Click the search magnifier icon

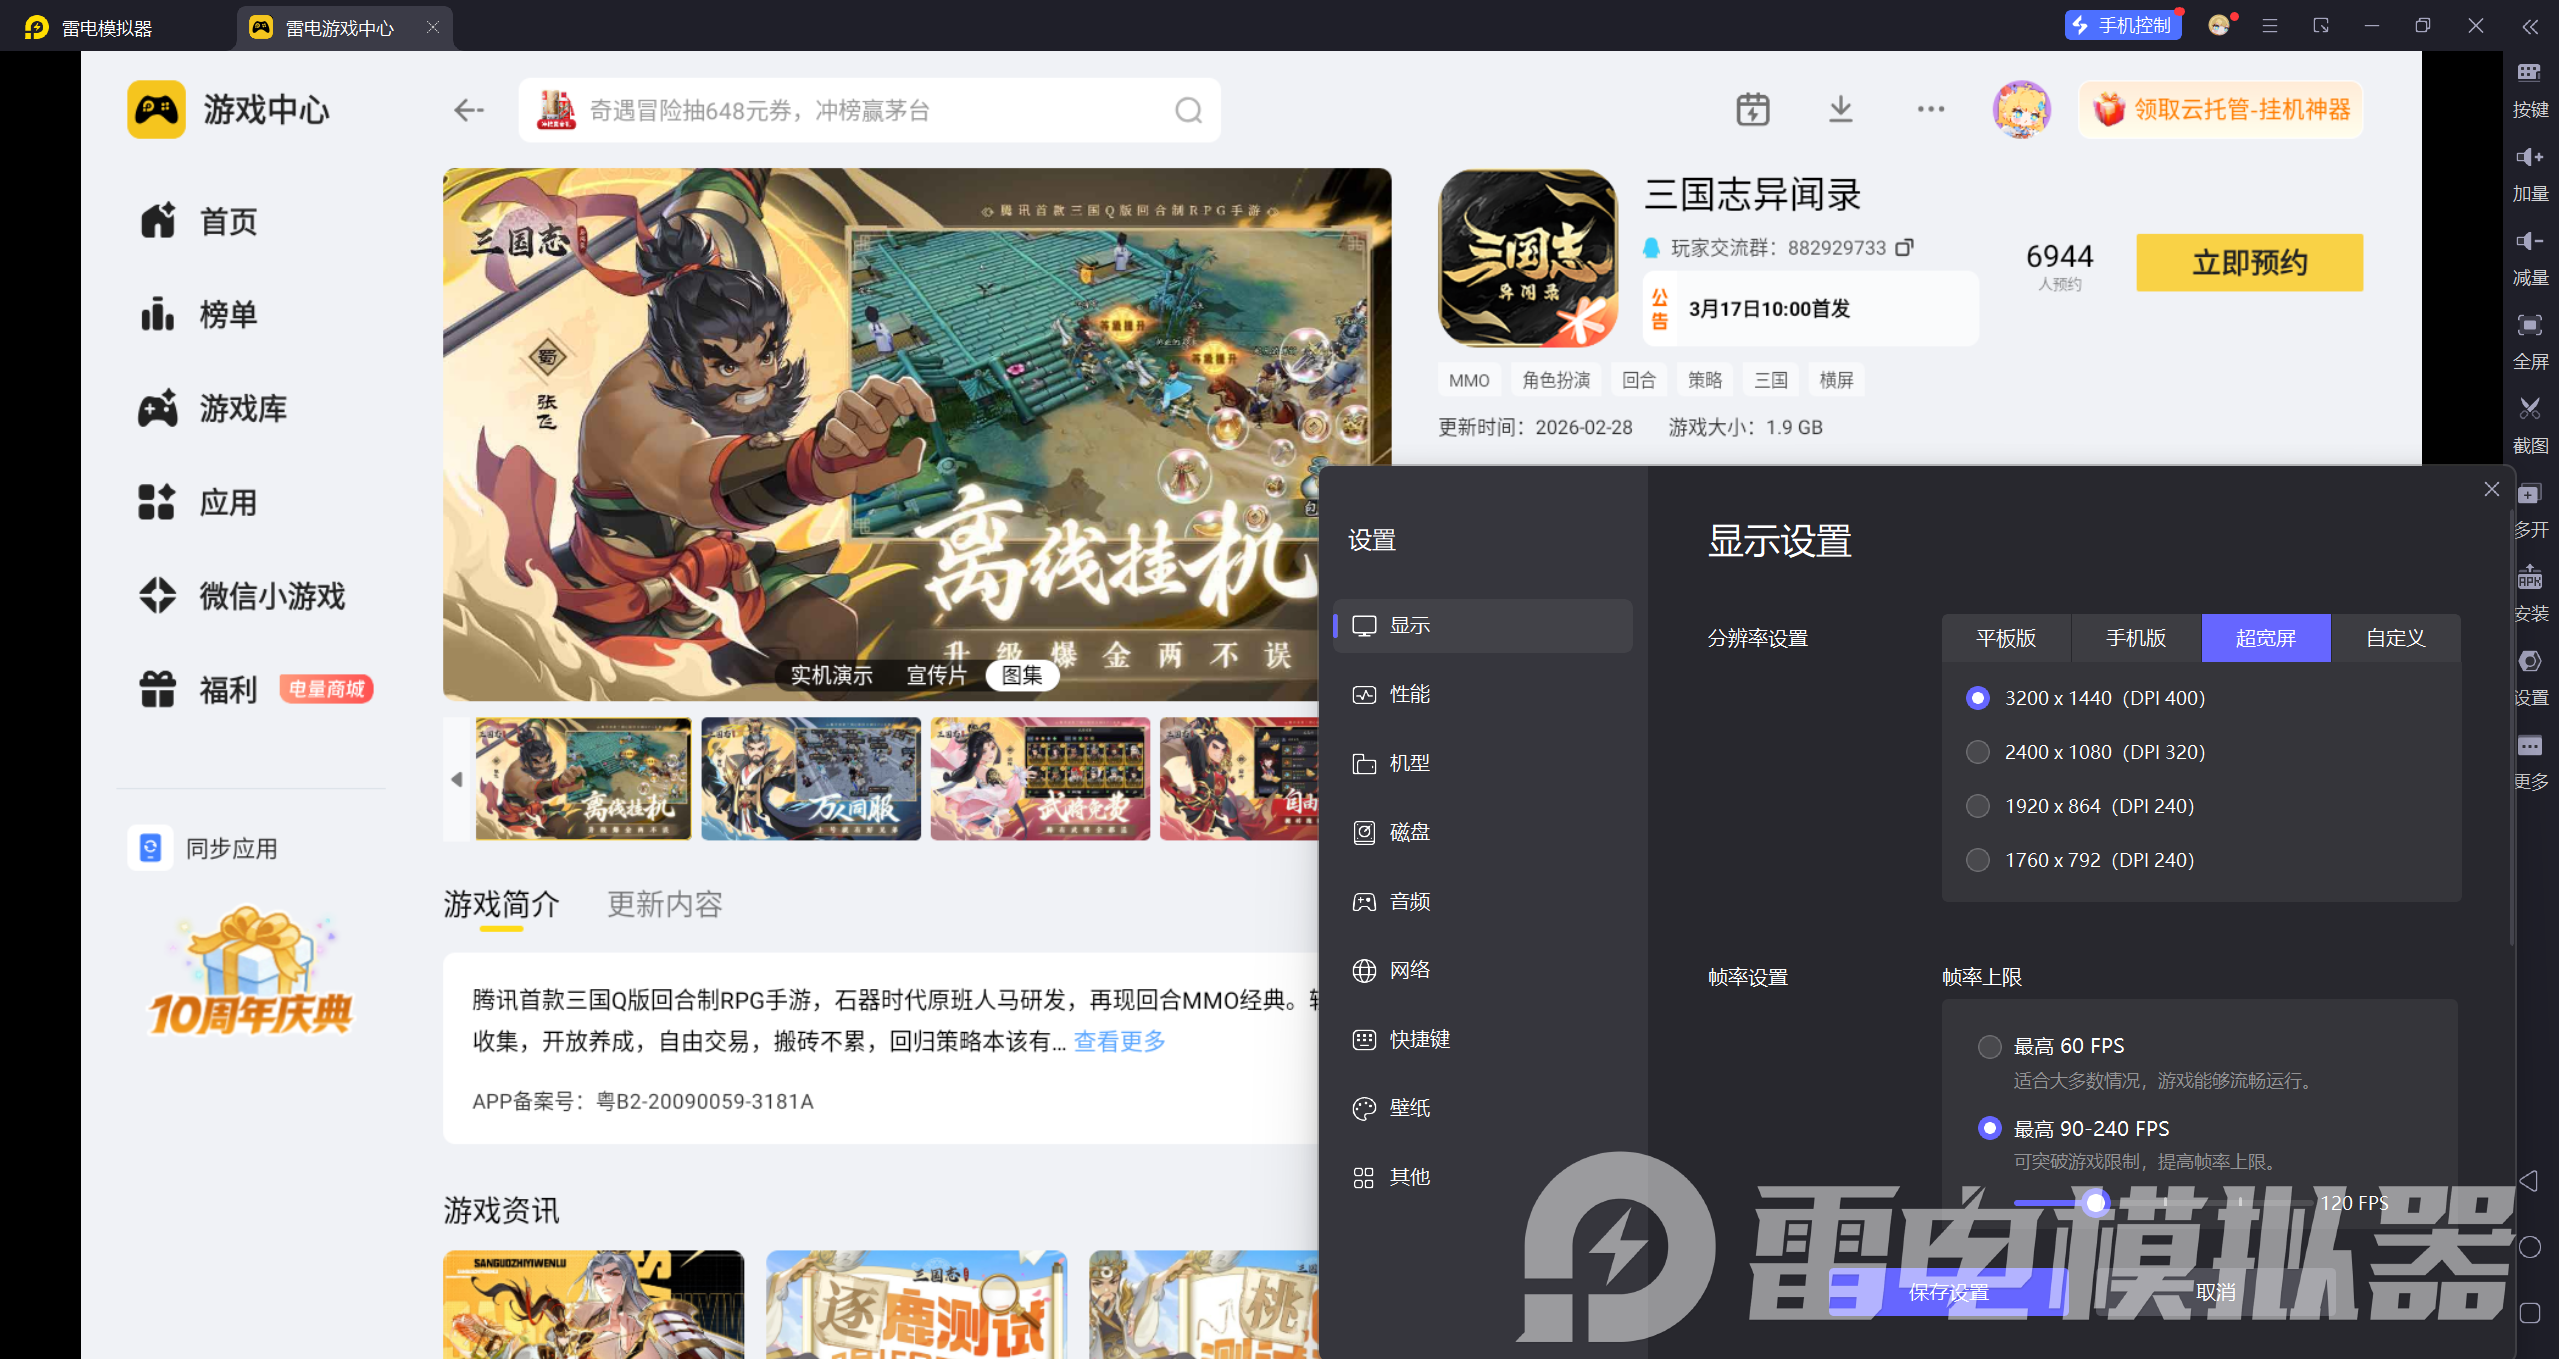coord(1188,110)
